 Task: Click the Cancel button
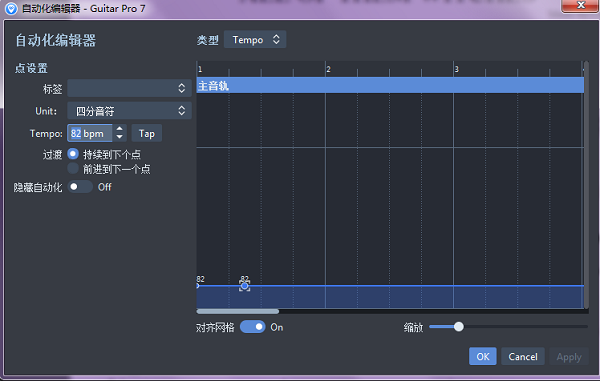pyautogui.click(x=523, y=356)
